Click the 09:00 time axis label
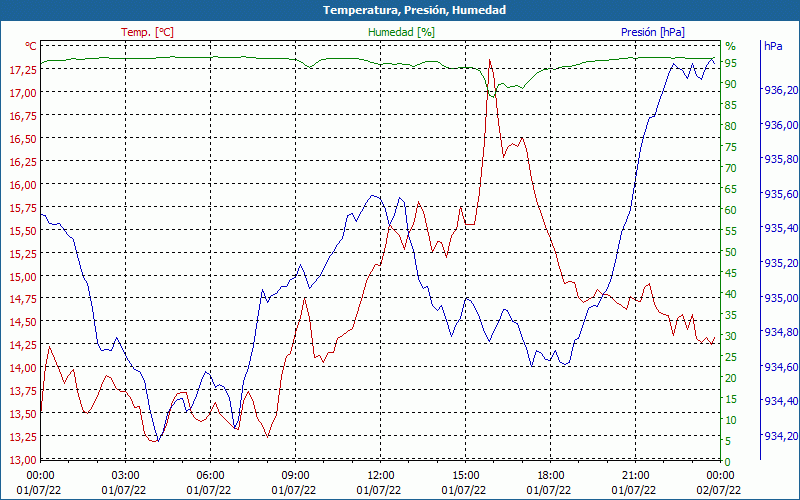Viewport: 800px width, 500px height. pyautogui.click(x=295, y=476)
